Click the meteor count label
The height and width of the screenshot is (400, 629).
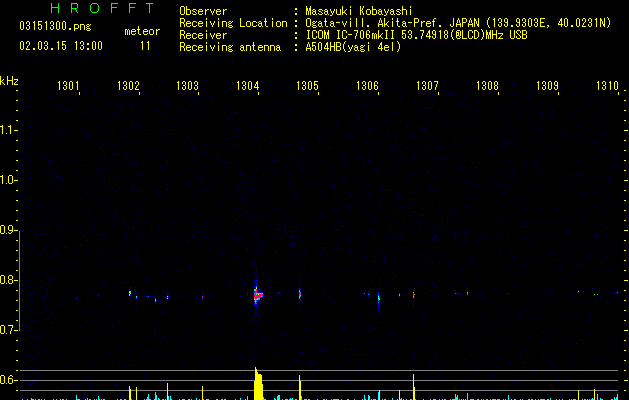(142, 31)
